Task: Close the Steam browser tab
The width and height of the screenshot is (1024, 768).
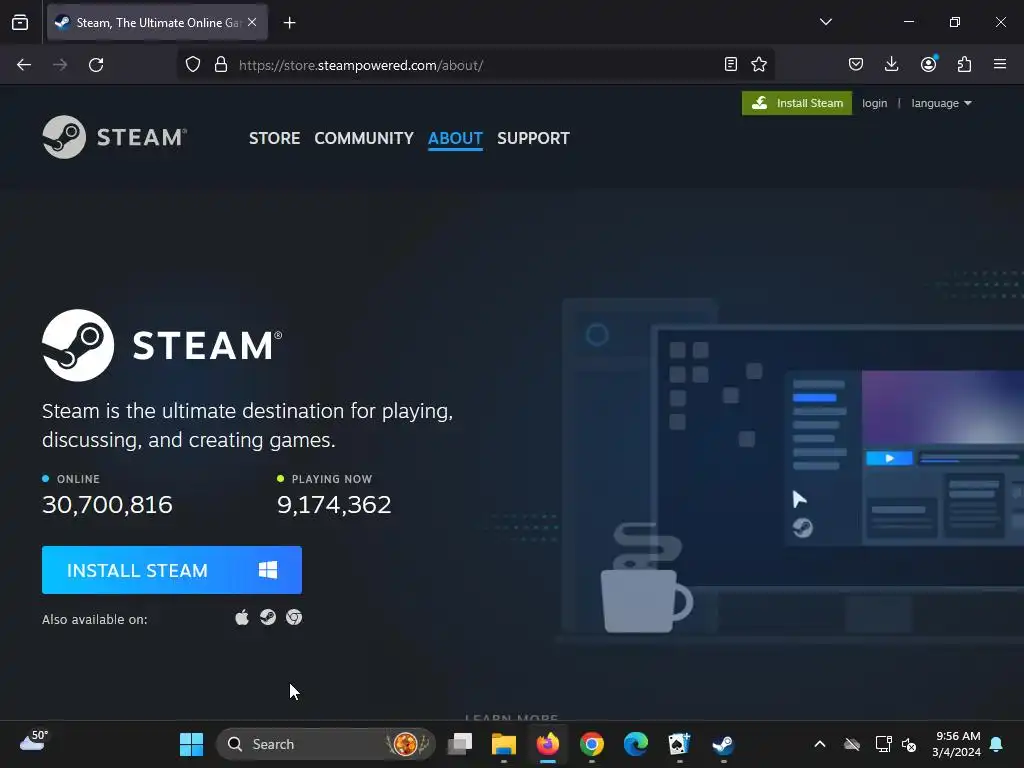Action: coord(252,22)
